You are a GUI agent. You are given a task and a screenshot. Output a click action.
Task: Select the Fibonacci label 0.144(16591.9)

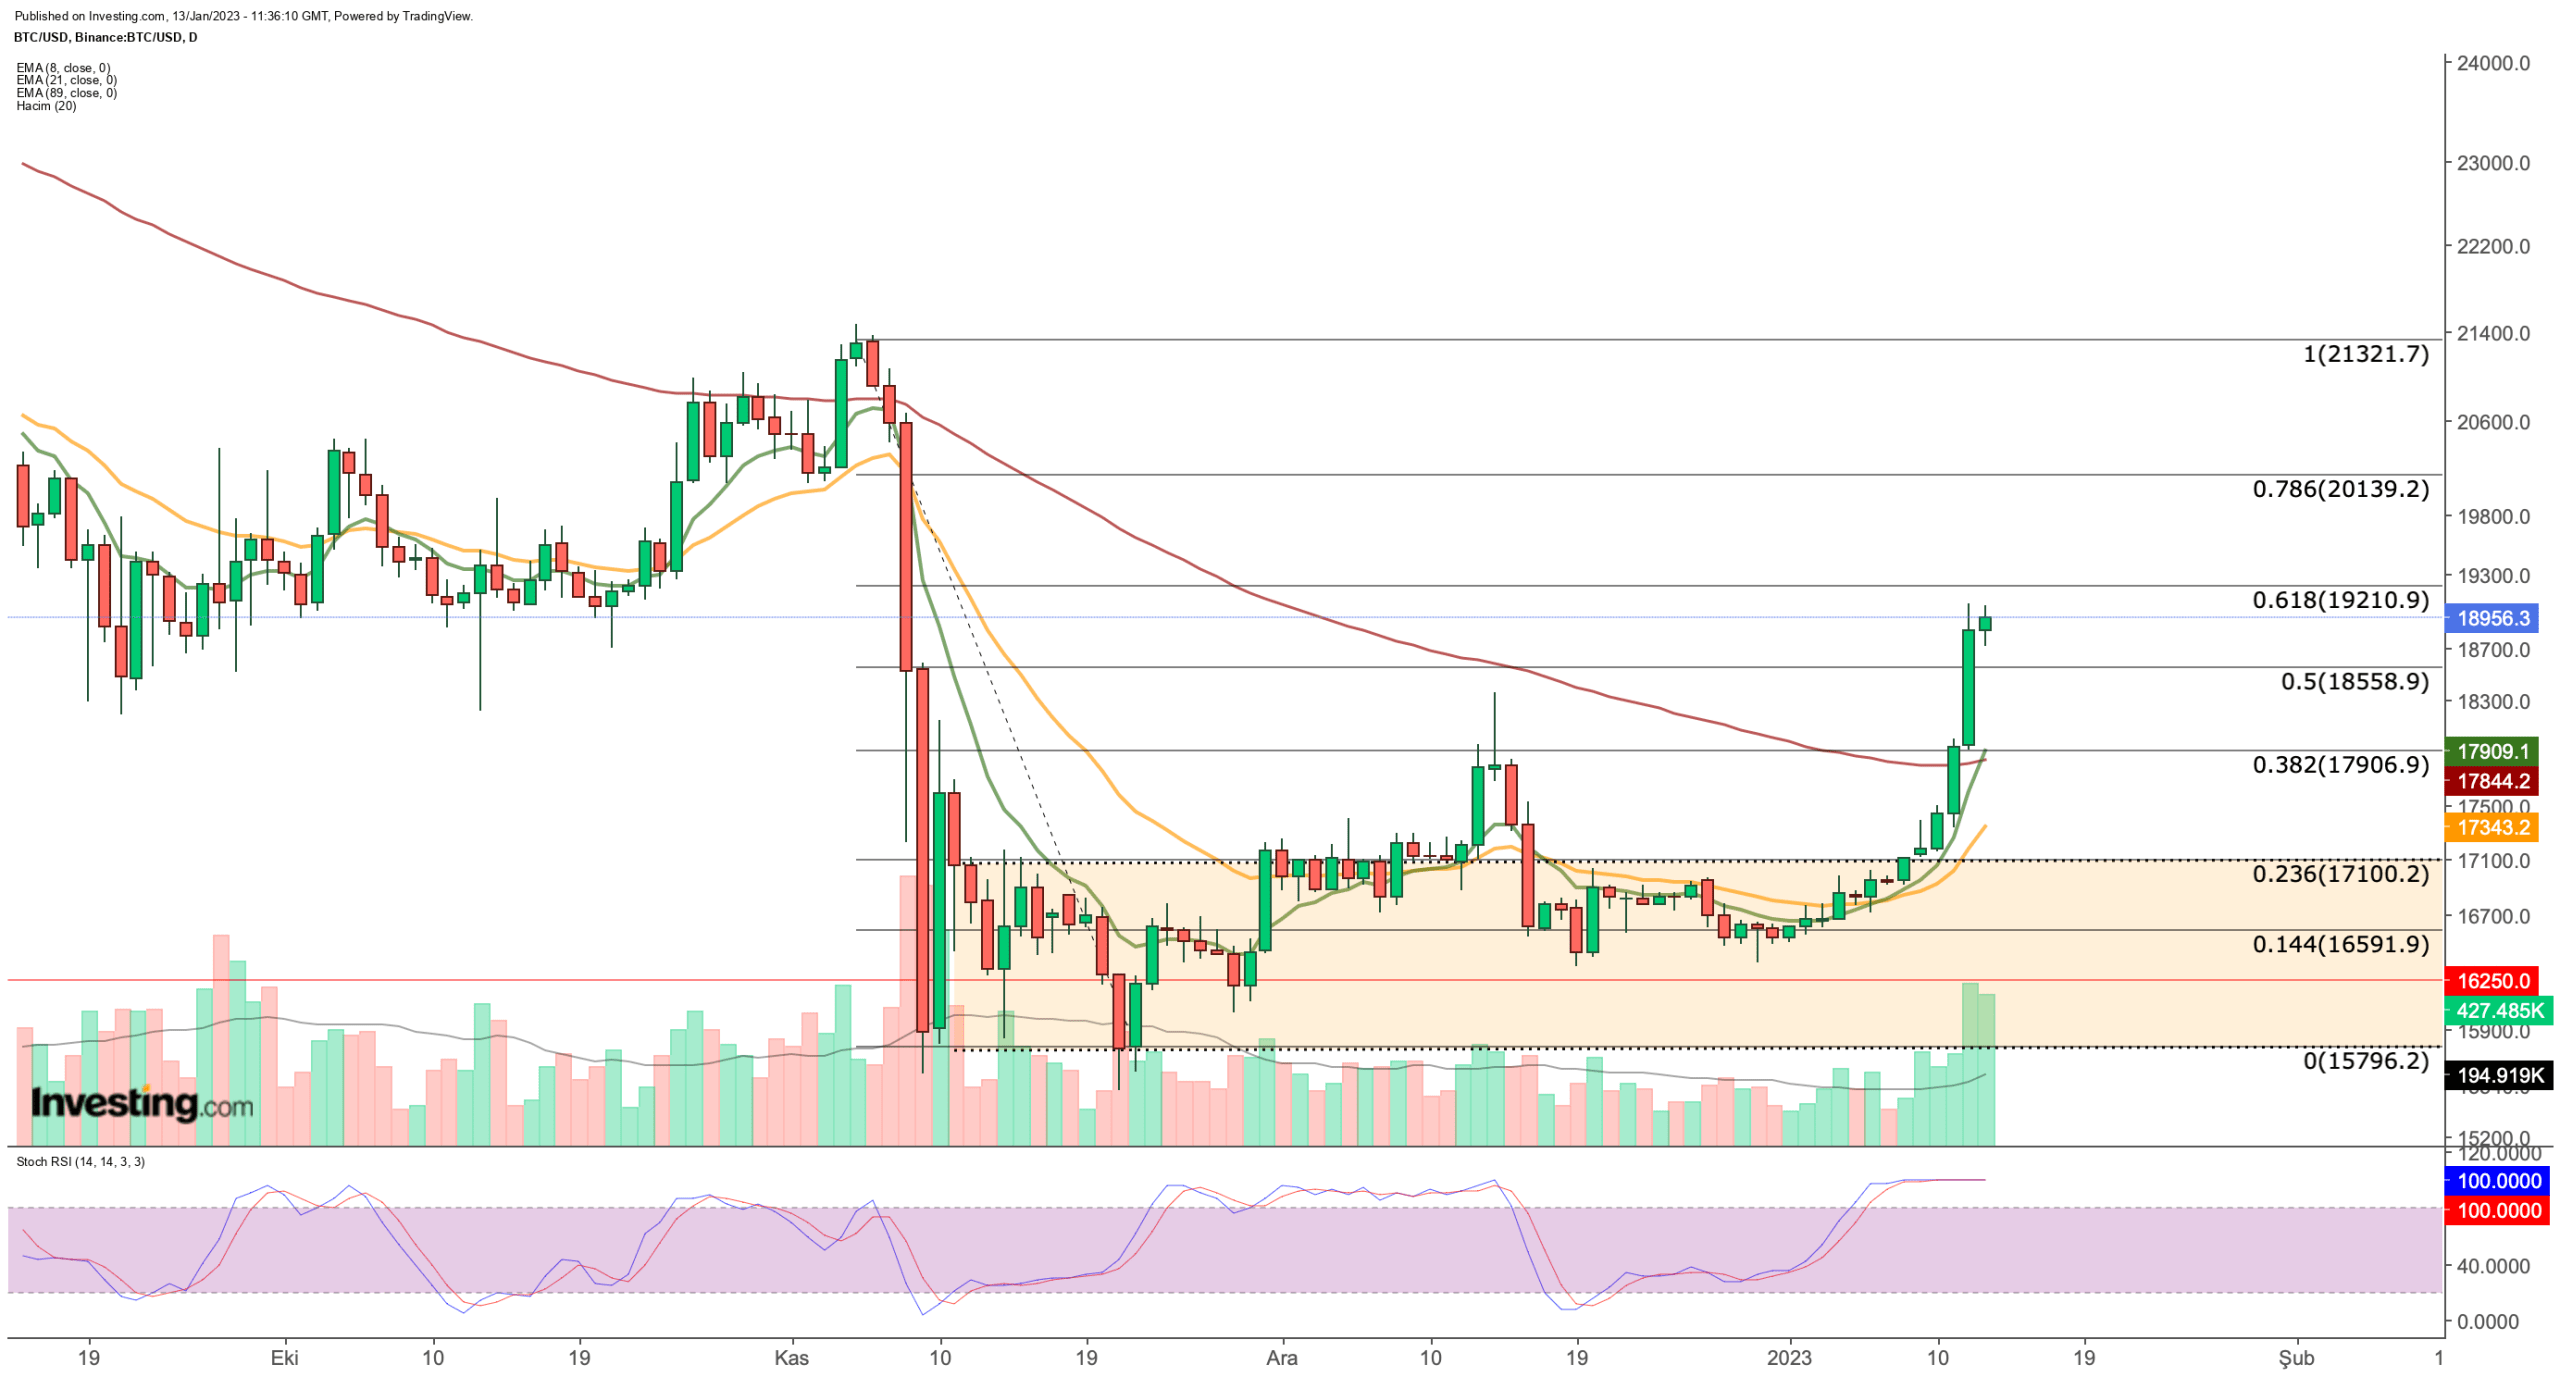point(2340,943)
